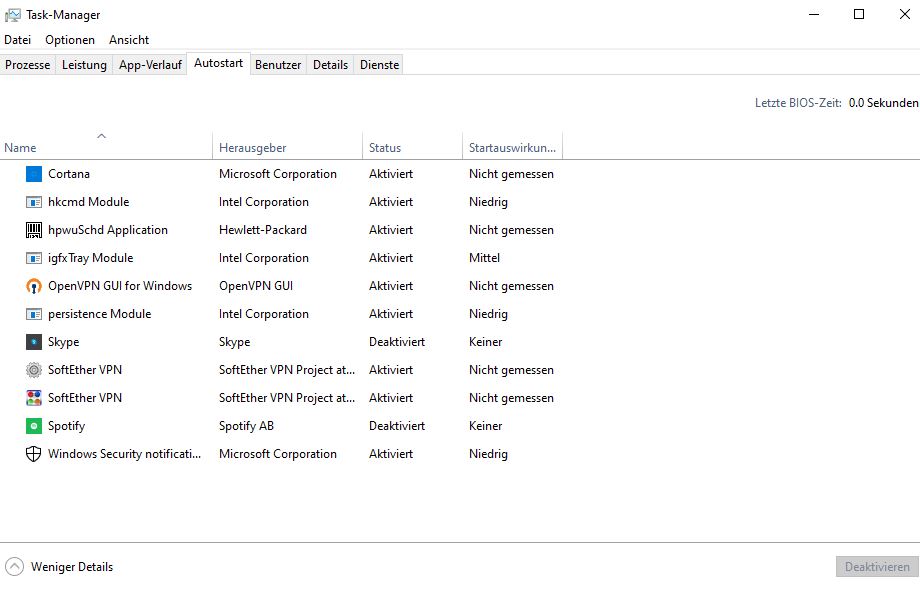The height and width of the screenshot is (589, 920).
Task: Maximize the Task-Manager window
Action: [859, 14]
